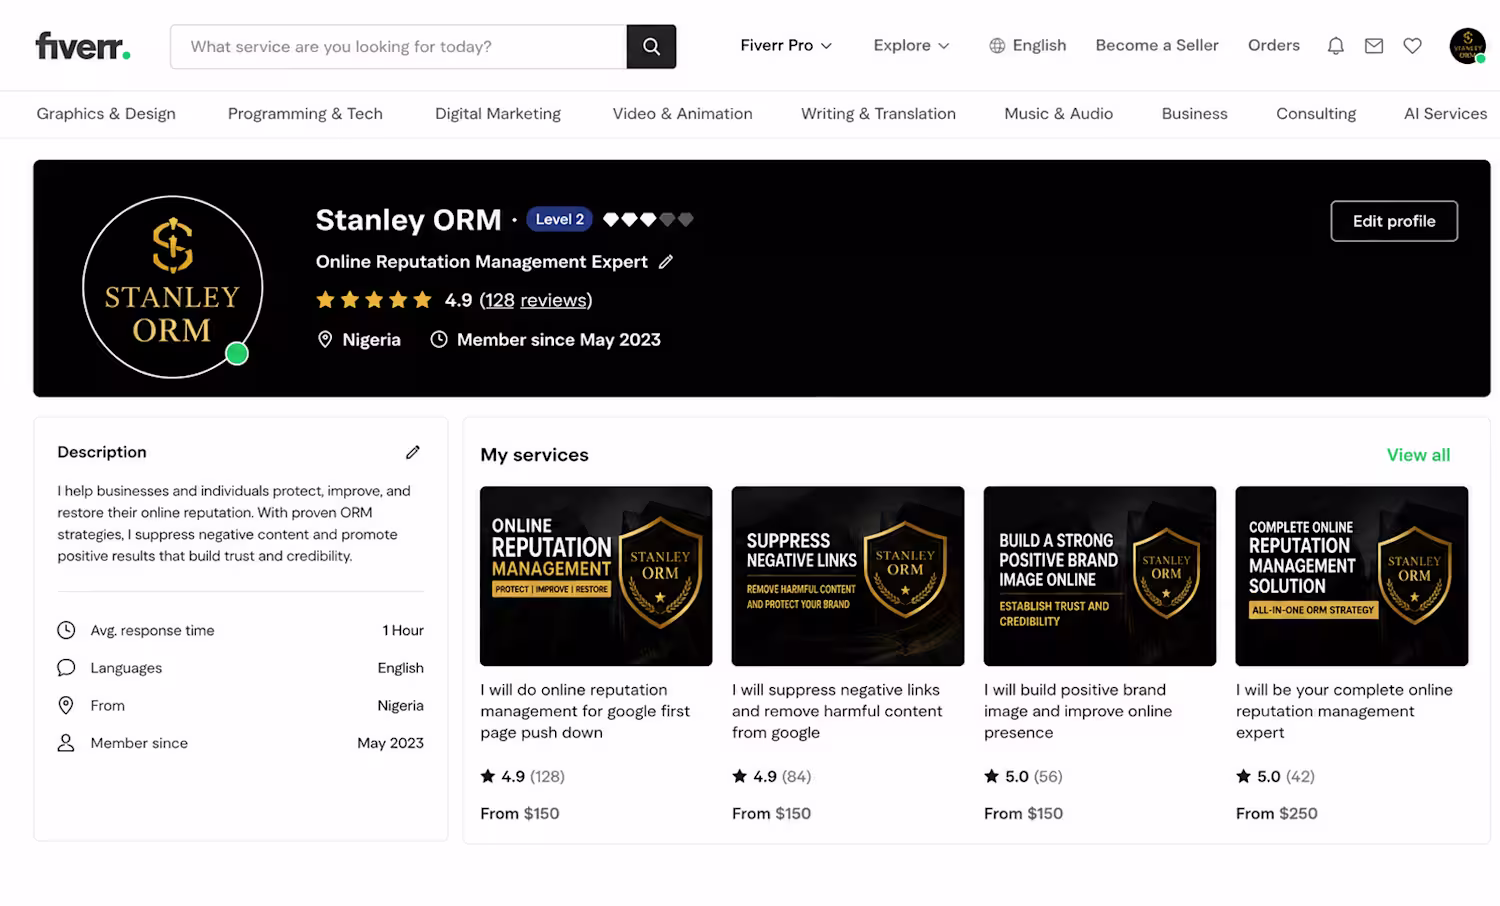Viewport: 1500px width, 906px height.
Task: Edit the Online Reputation Management Expert tagline
Action: 666,262
